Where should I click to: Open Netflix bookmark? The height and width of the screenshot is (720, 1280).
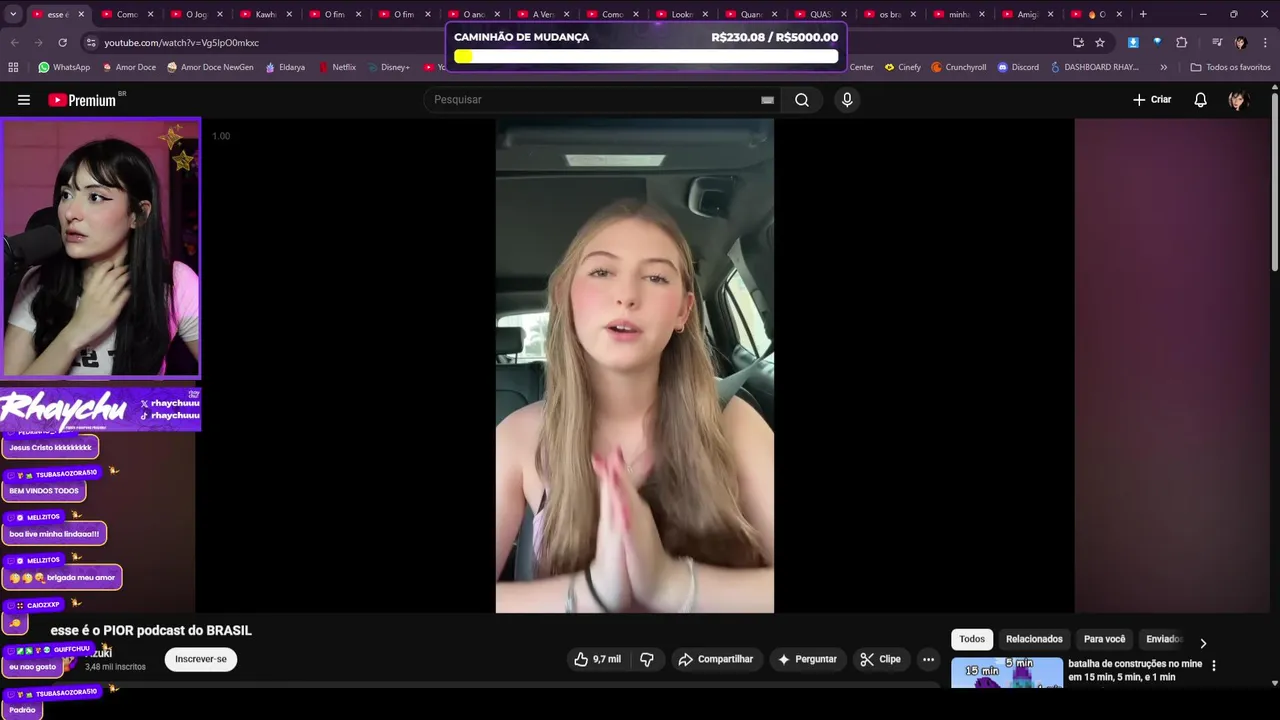[x=337, y=67]
